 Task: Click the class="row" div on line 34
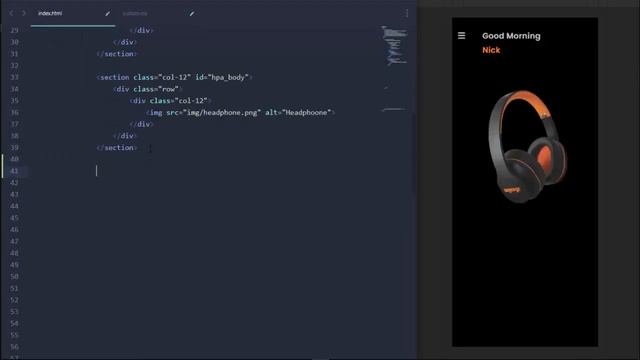click(x=147, y=89)
